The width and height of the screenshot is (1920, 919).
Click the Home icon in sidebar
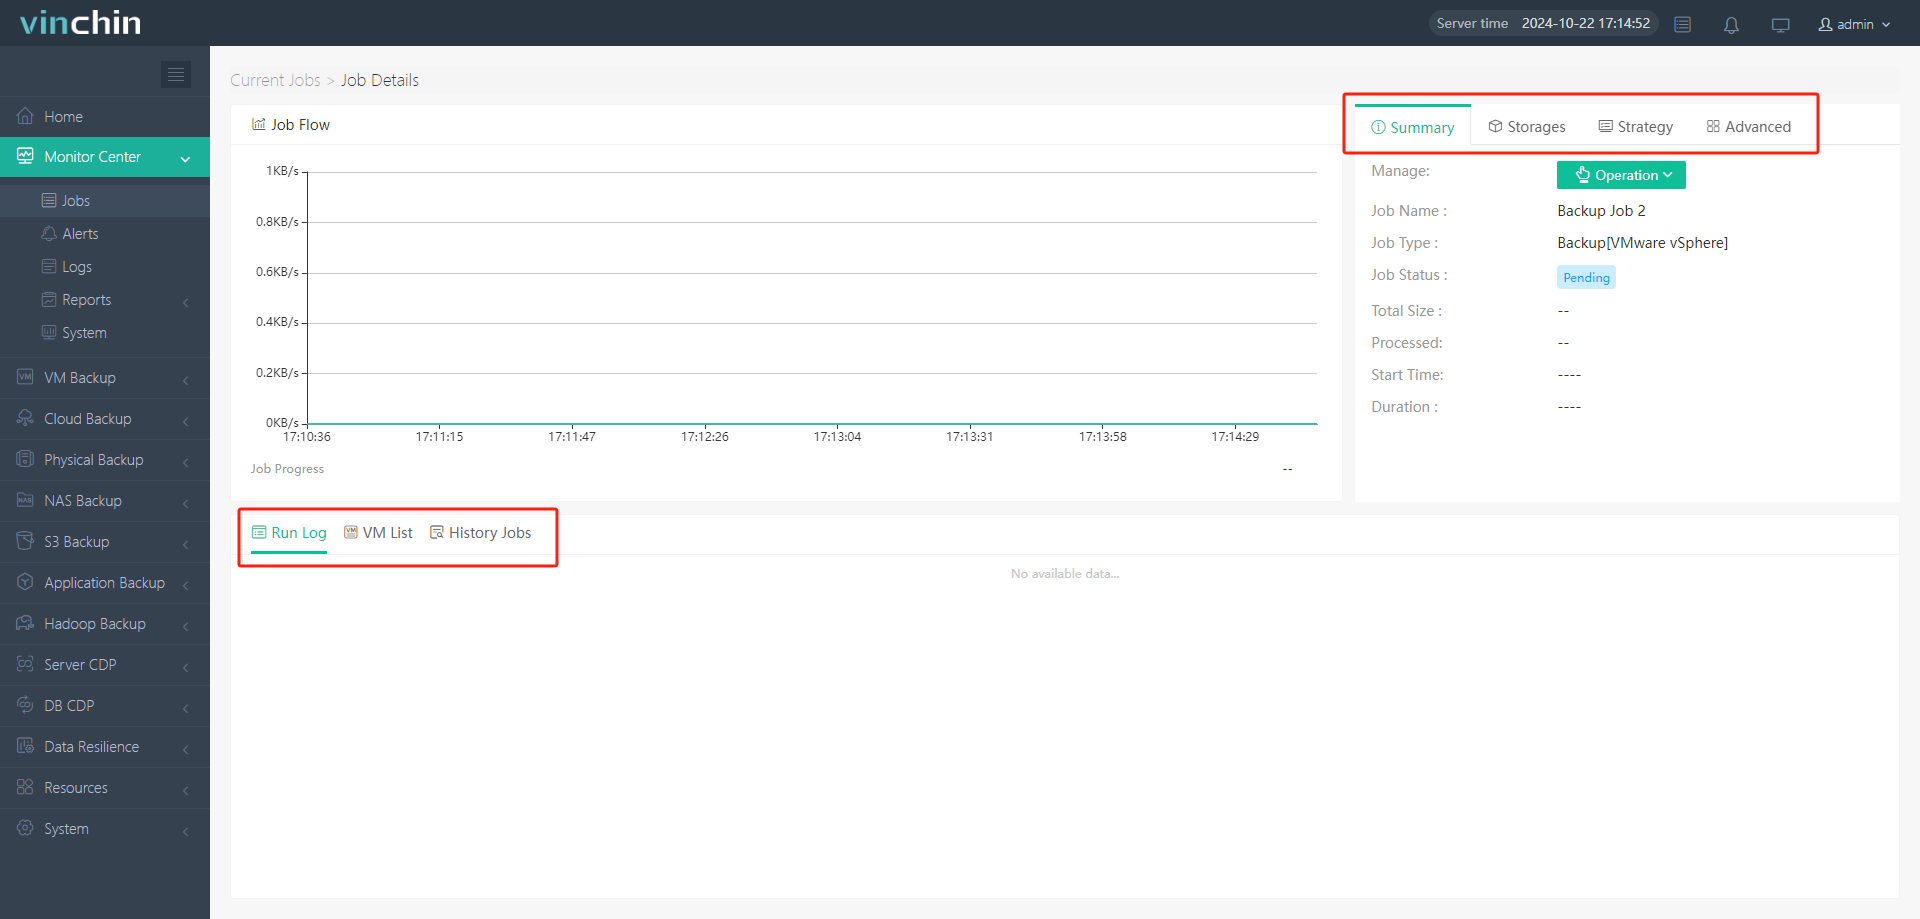(25, 116)
